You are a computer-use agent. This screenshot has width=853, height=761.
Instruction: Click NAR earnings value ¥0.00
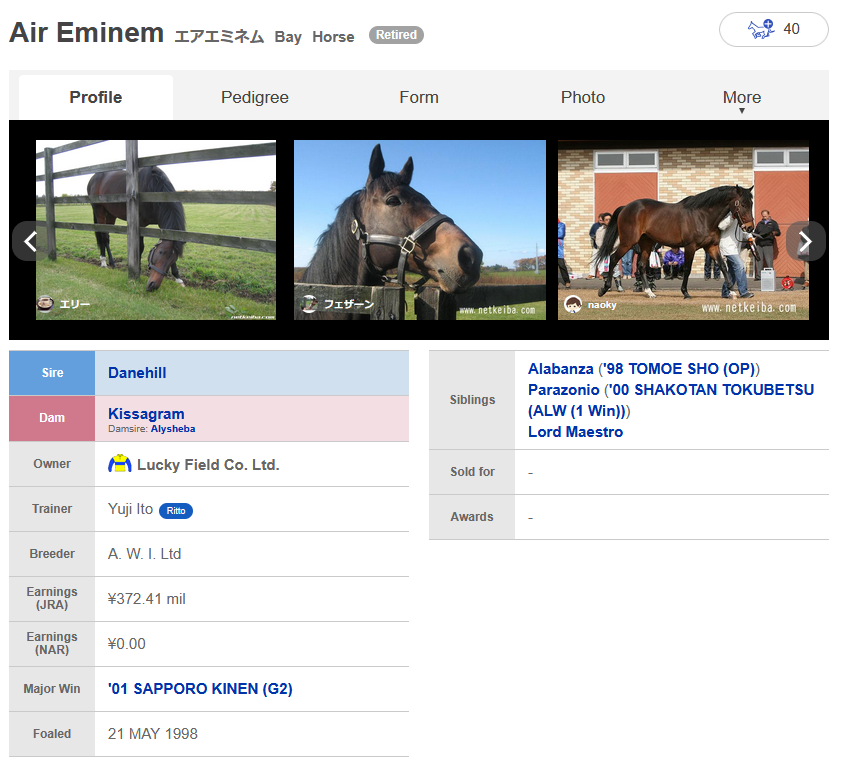[127, 644]
